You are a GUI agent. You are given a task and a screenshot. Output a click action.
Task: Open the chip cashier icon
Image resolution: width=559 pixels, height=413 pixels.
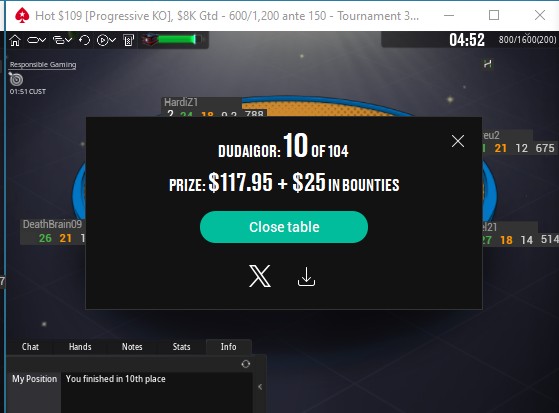coord(128,40)
